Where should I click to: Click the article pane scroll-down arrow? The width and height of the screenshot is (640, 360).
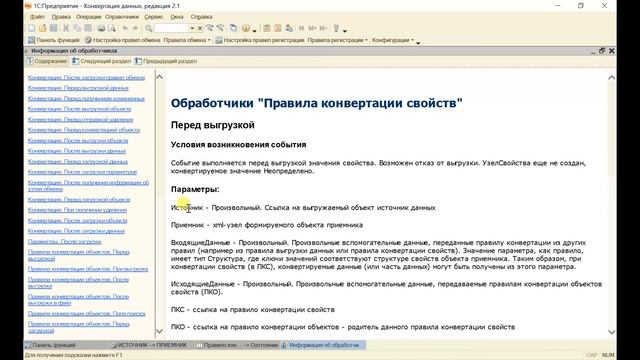(x=611, y=332)
